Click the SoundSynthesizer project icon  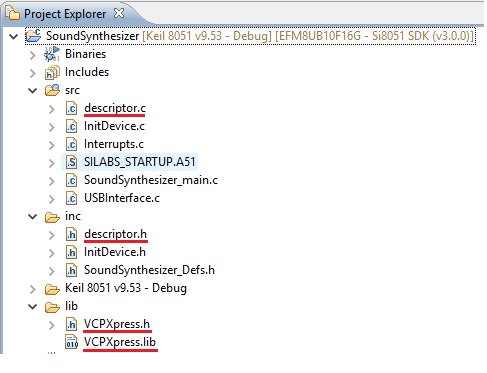tap(34, 36)
